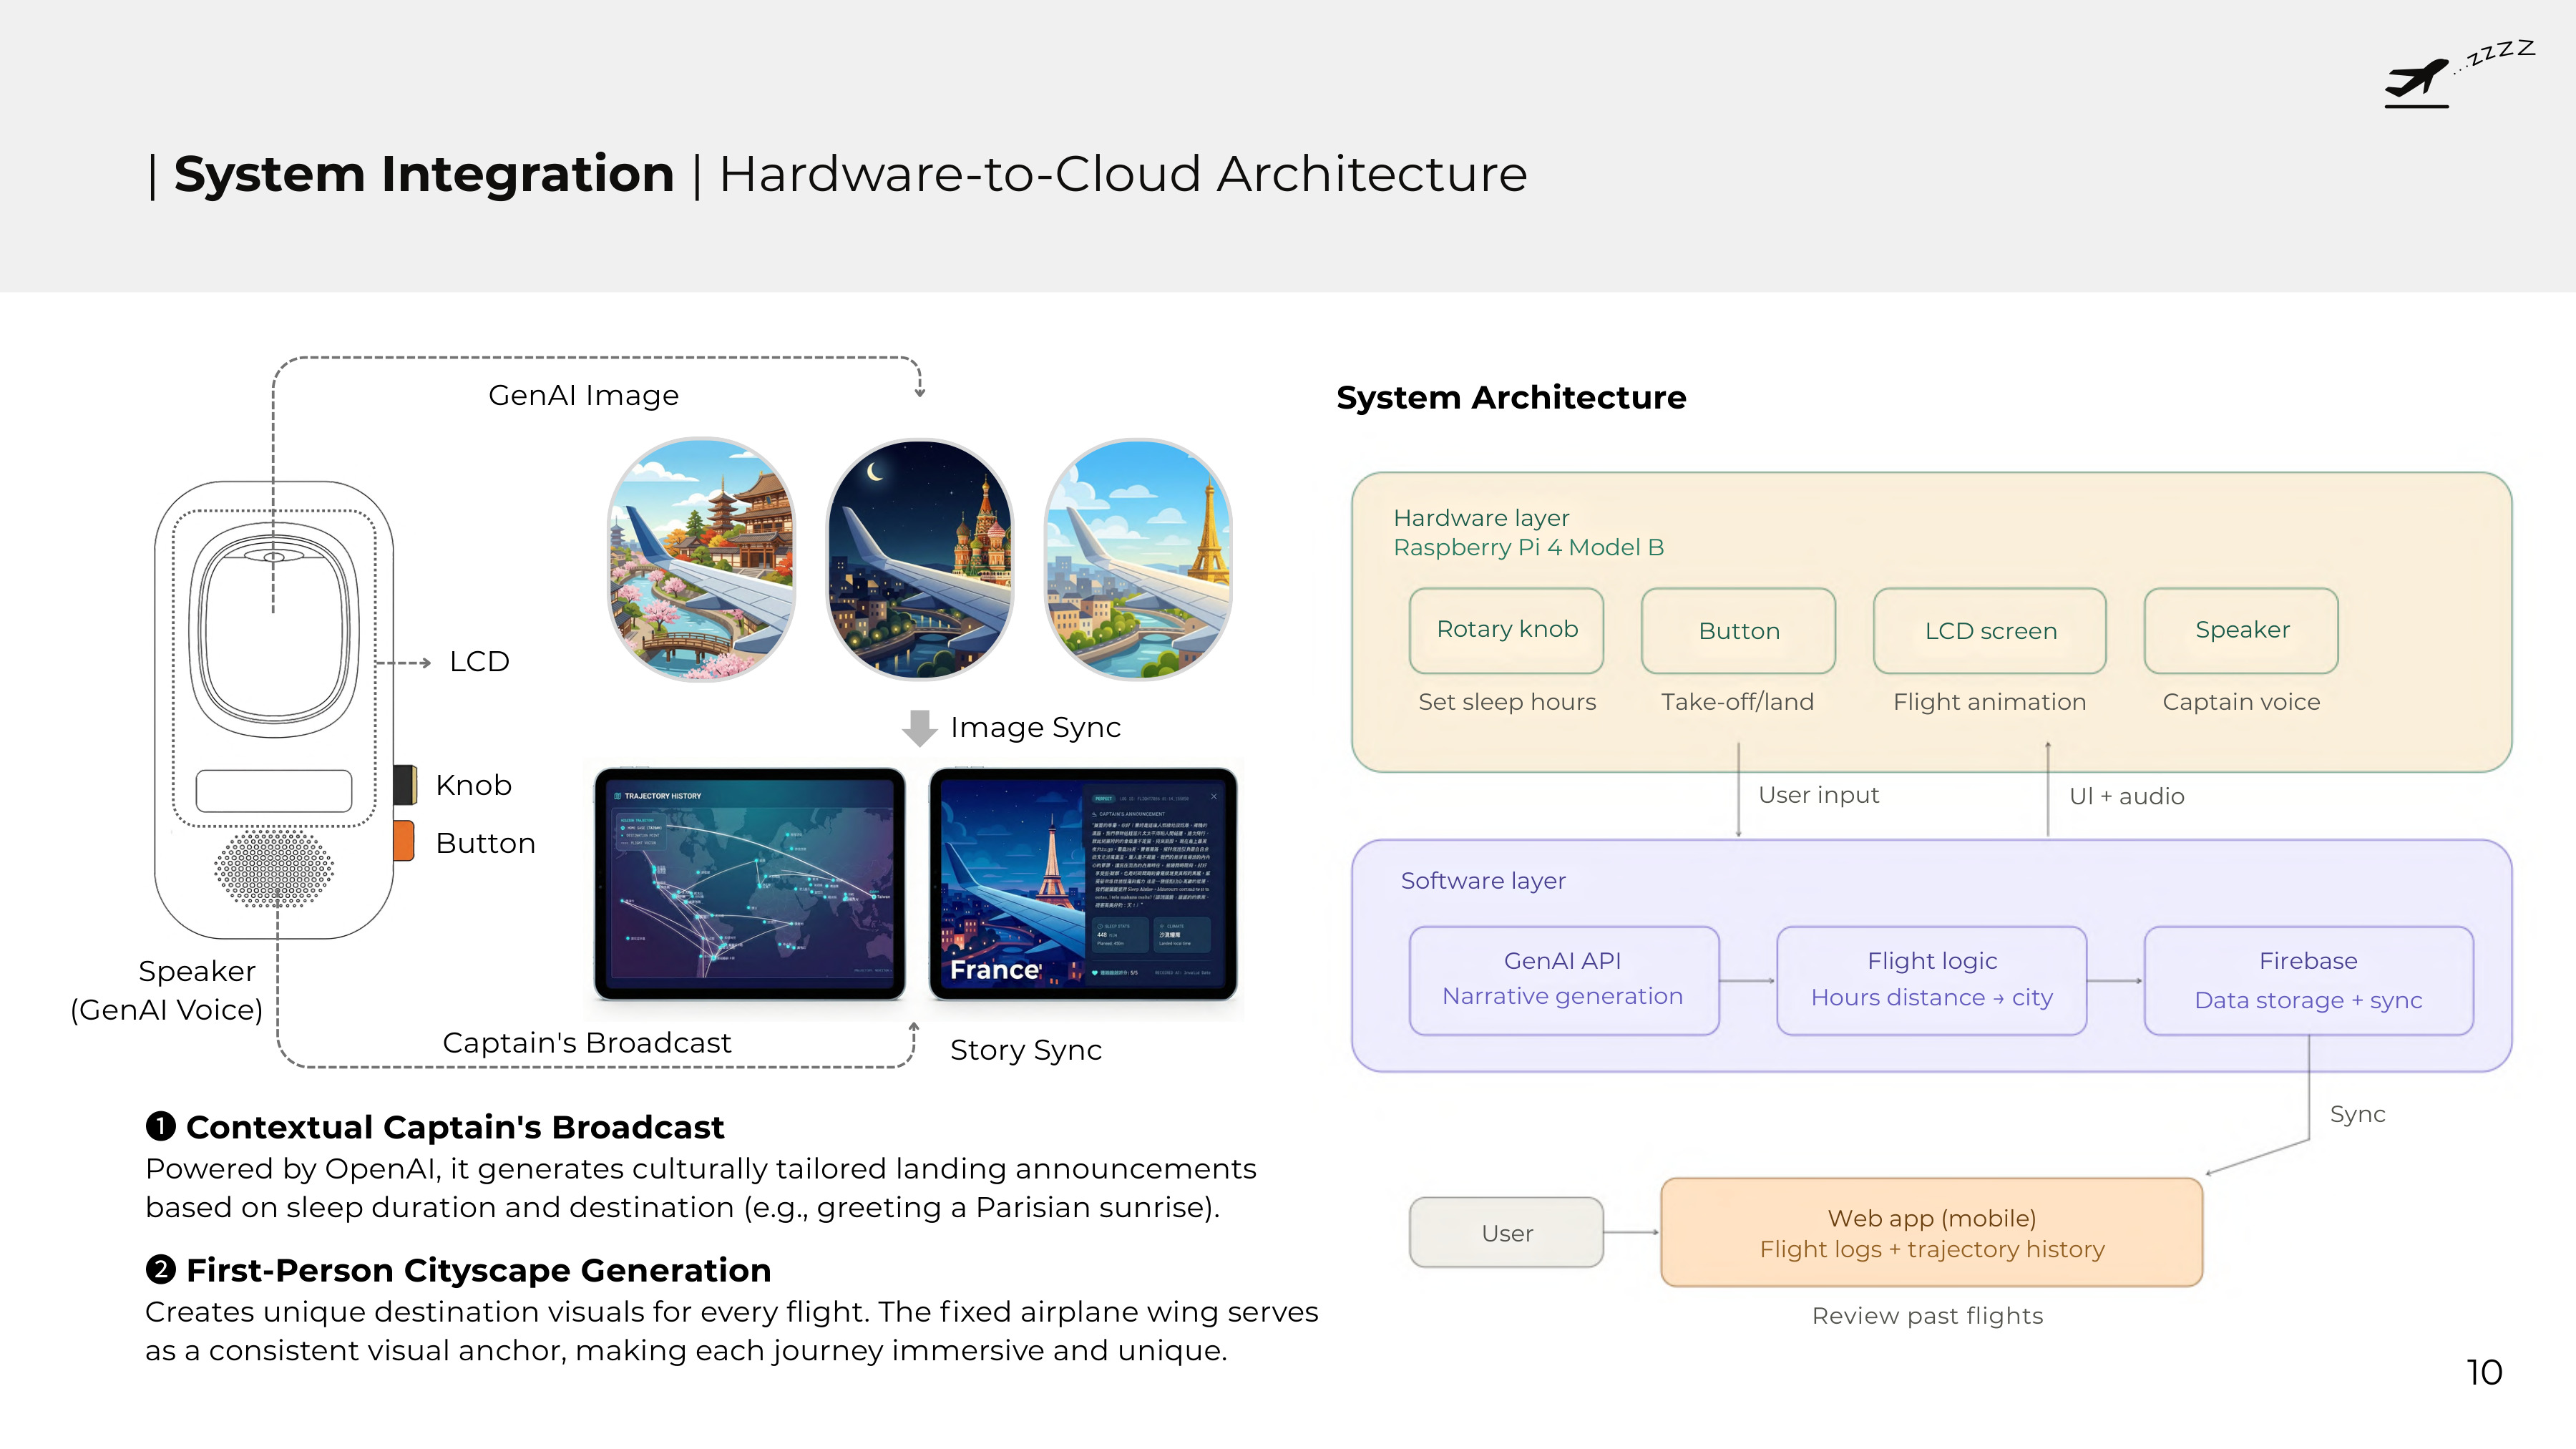The width and height of the screenshot is (2576, 1449).
Task: Select the Rotary knob box
Action: (1507, 630)
